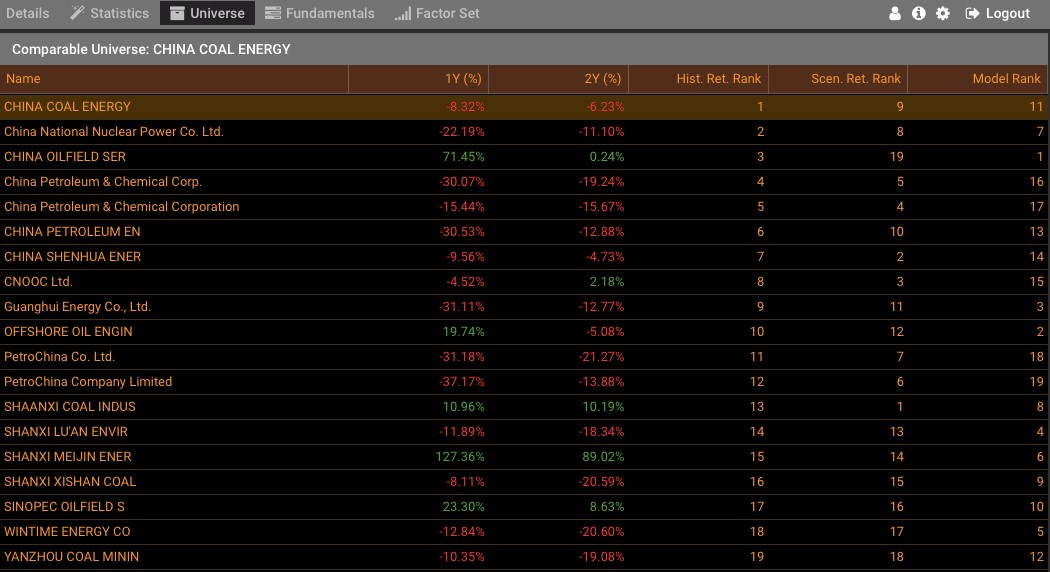
Task: Click the -37.17% 1Y value
Action: pyautogui.click(x=462, y=382)
